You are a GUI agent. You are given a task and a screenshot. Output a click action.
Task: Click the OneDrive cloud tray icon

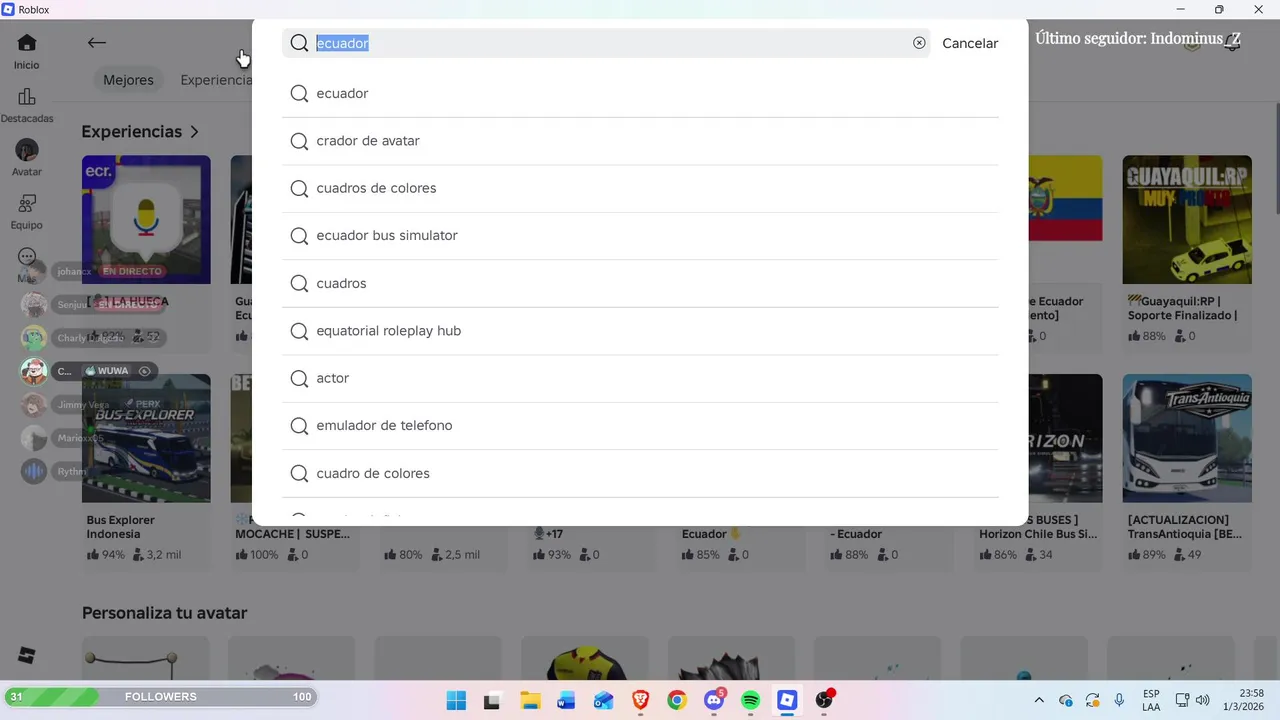pyautogui.click(x=1066, y=700)
